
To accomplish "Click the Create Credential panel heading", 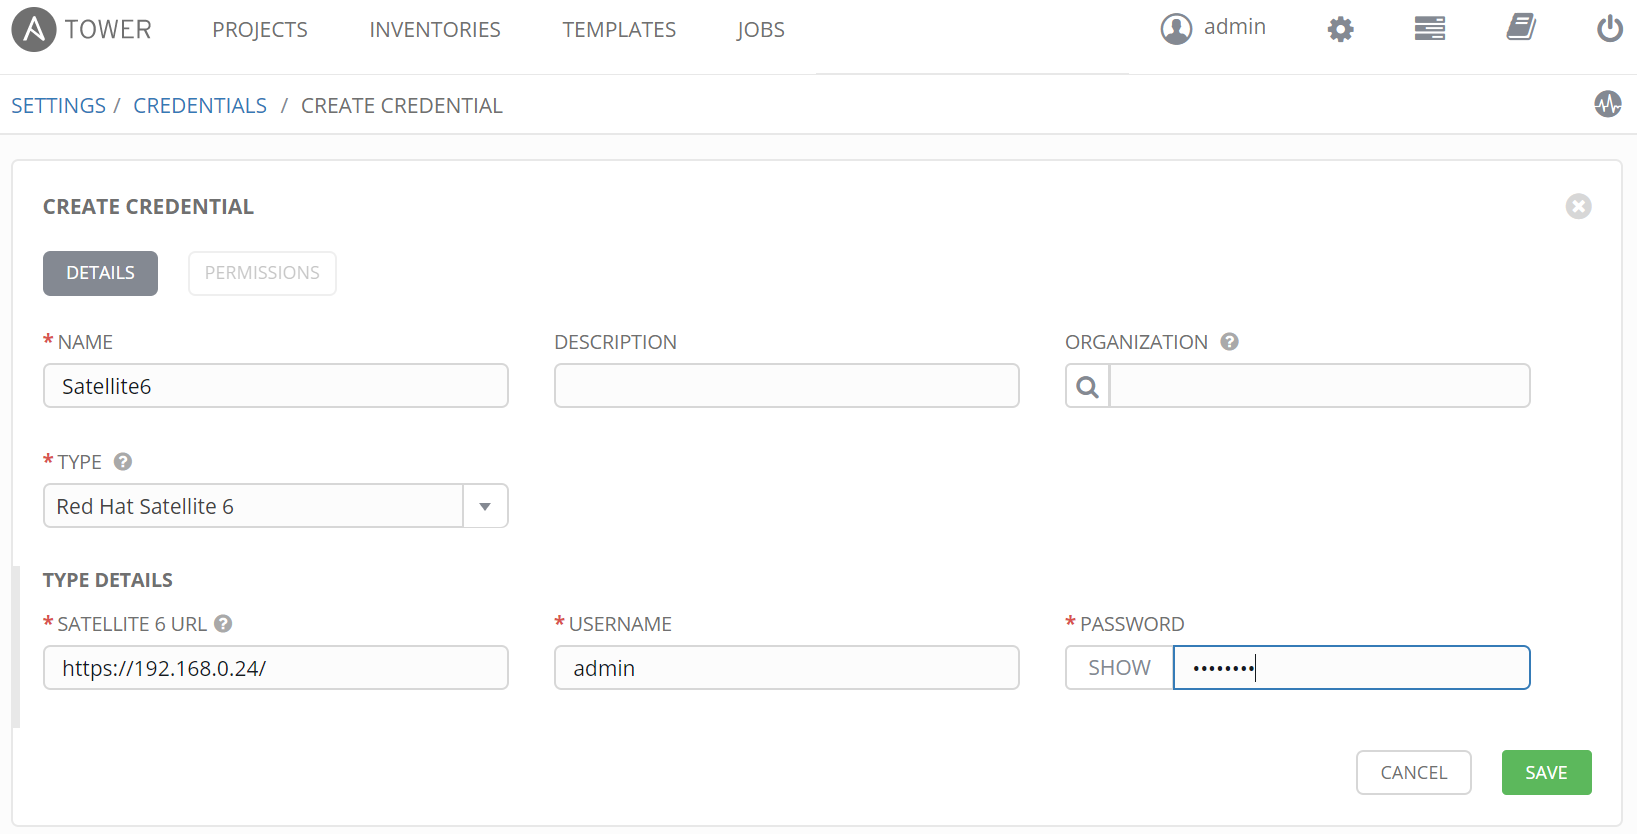I will tap(148, 207).
